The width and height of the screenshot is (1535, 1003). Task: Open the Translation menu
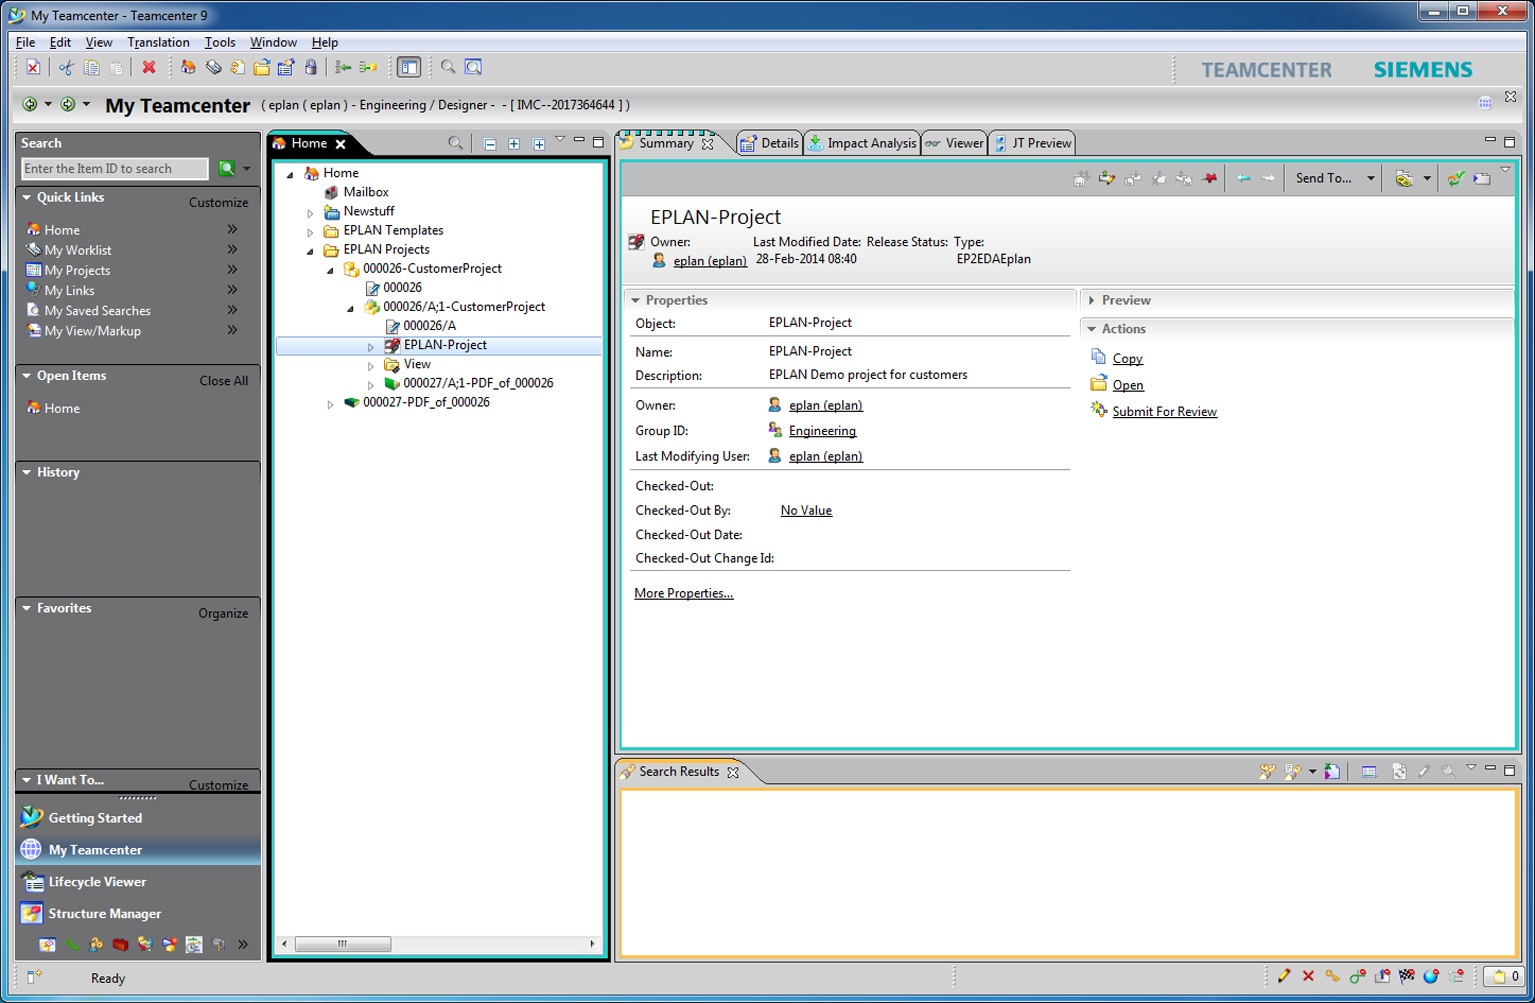pyautogui.click(x=158, y=42)
